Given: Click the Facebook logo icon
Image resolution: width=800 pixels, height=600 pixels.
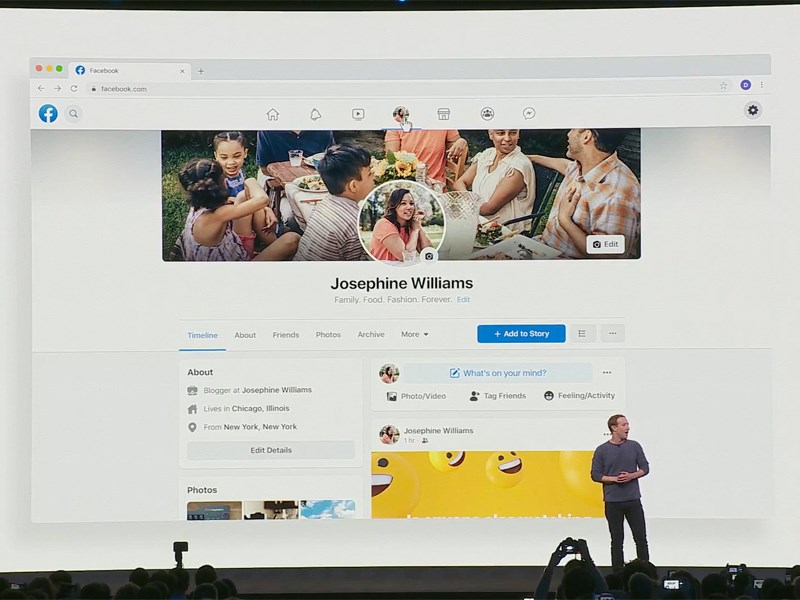Looking at the screenshot, I should click(x=48, y=113).
